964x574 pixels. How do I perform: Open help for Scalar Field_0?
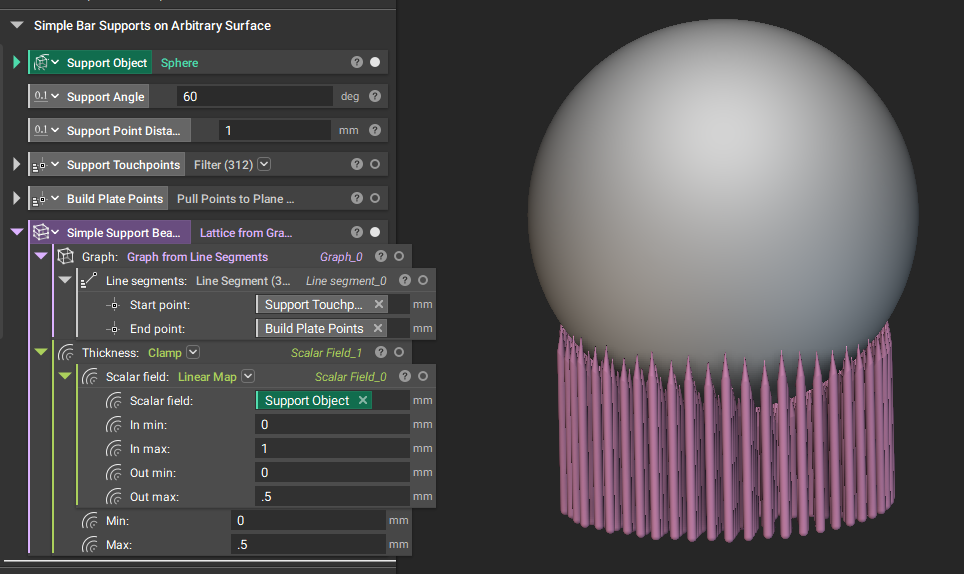[405, 376]
